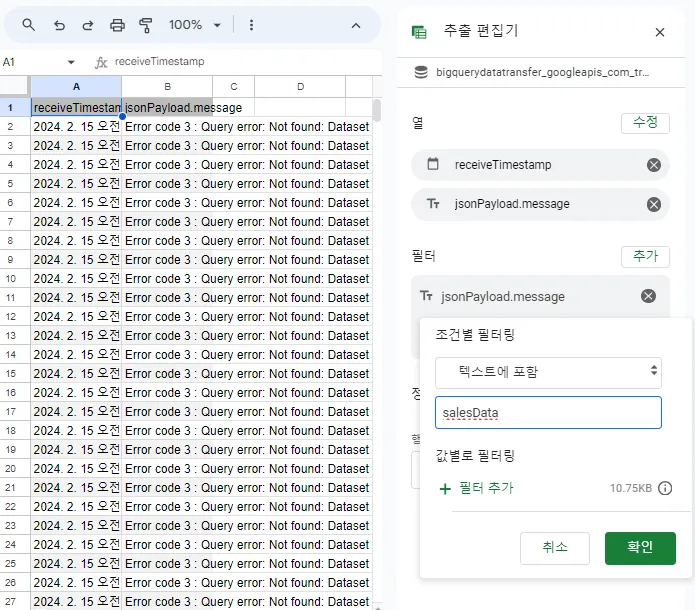This screenshot has width=695, height=610.
Task: Open the 100% zoom dropdown
Action: click(194, 25)
